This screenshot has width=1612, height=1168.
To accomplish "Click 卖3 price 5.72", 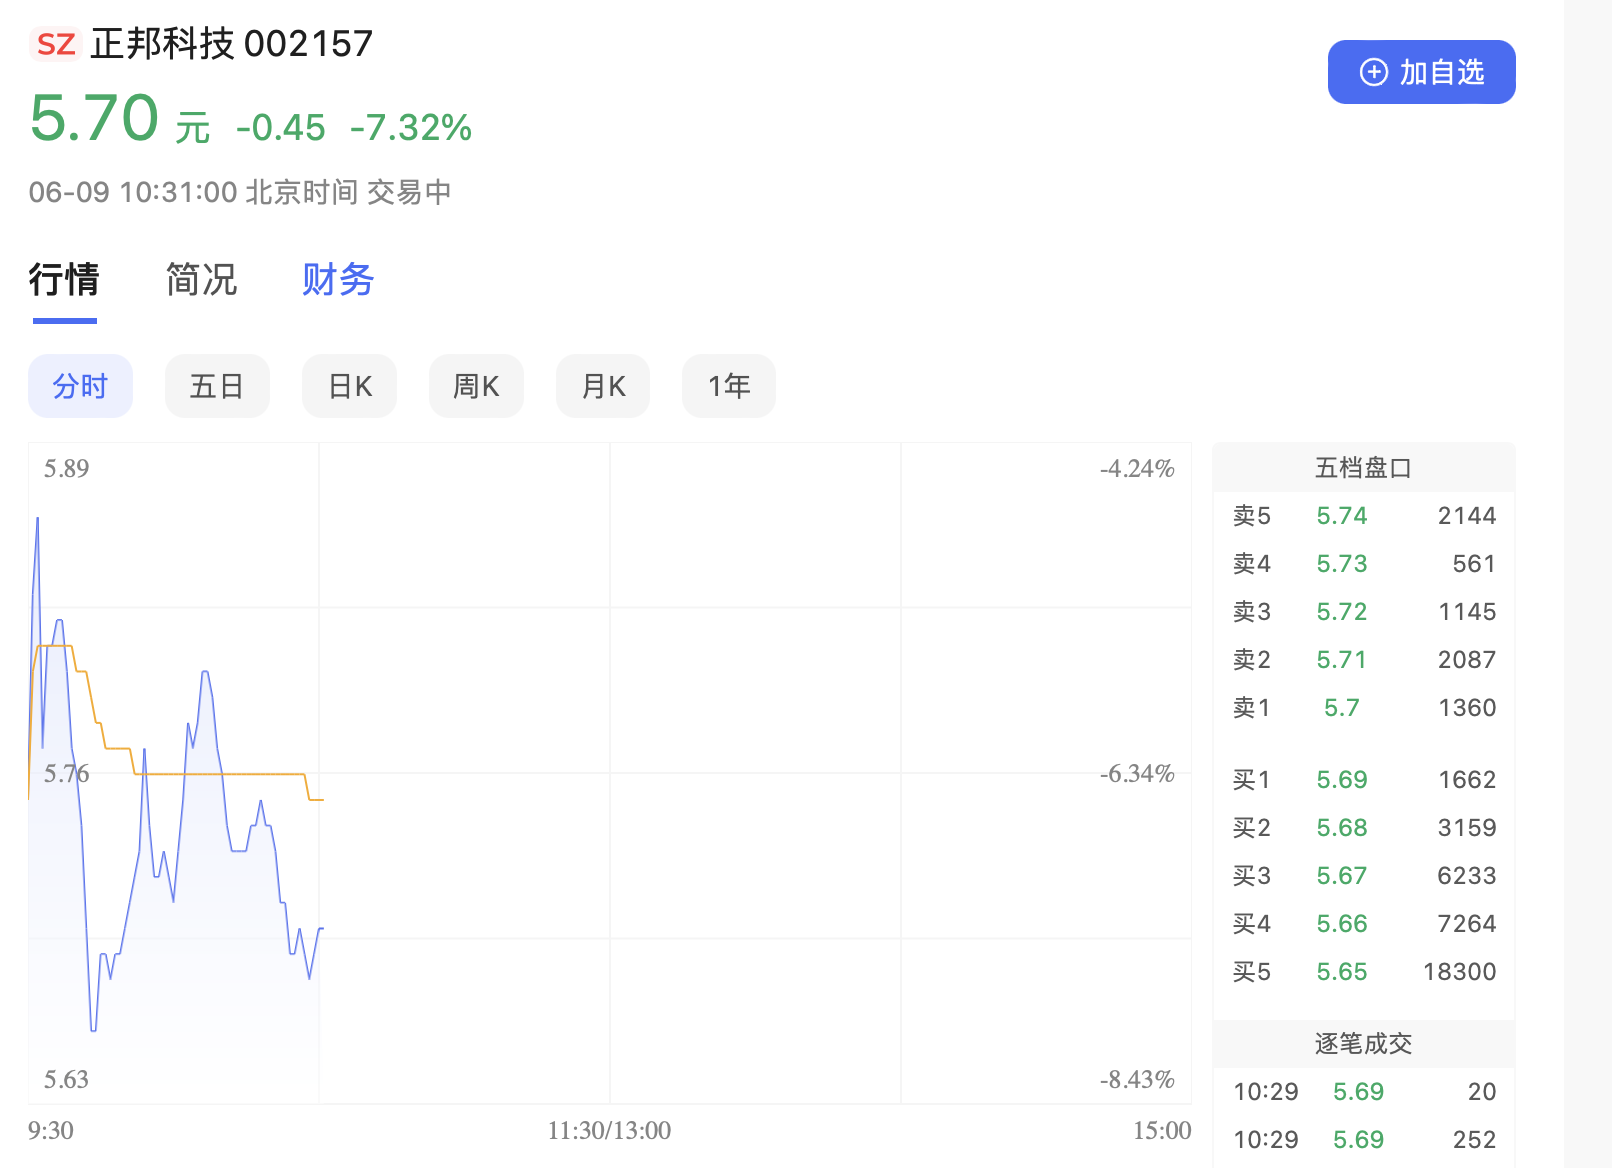I will pos(1341,612).
